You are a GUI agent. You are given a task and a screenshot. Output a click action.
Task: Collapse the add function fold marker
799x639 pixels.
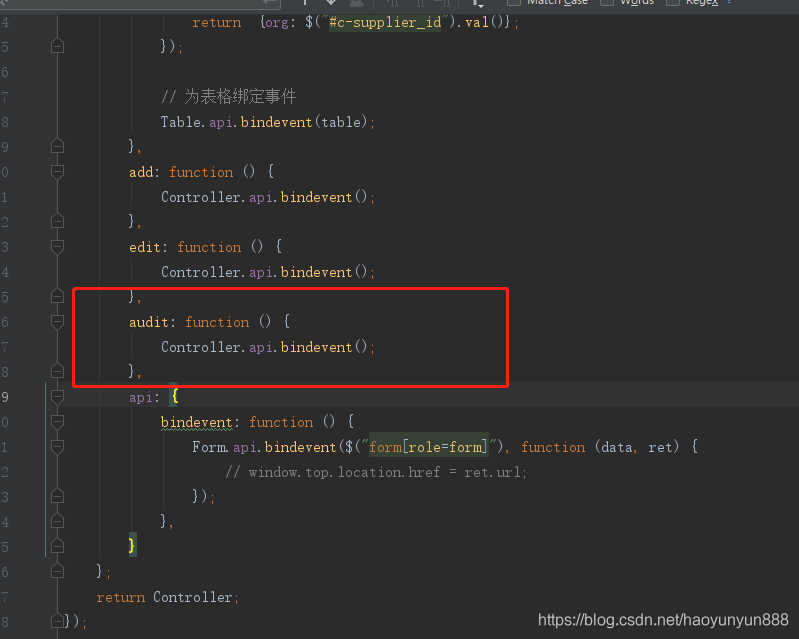point(57,172)
